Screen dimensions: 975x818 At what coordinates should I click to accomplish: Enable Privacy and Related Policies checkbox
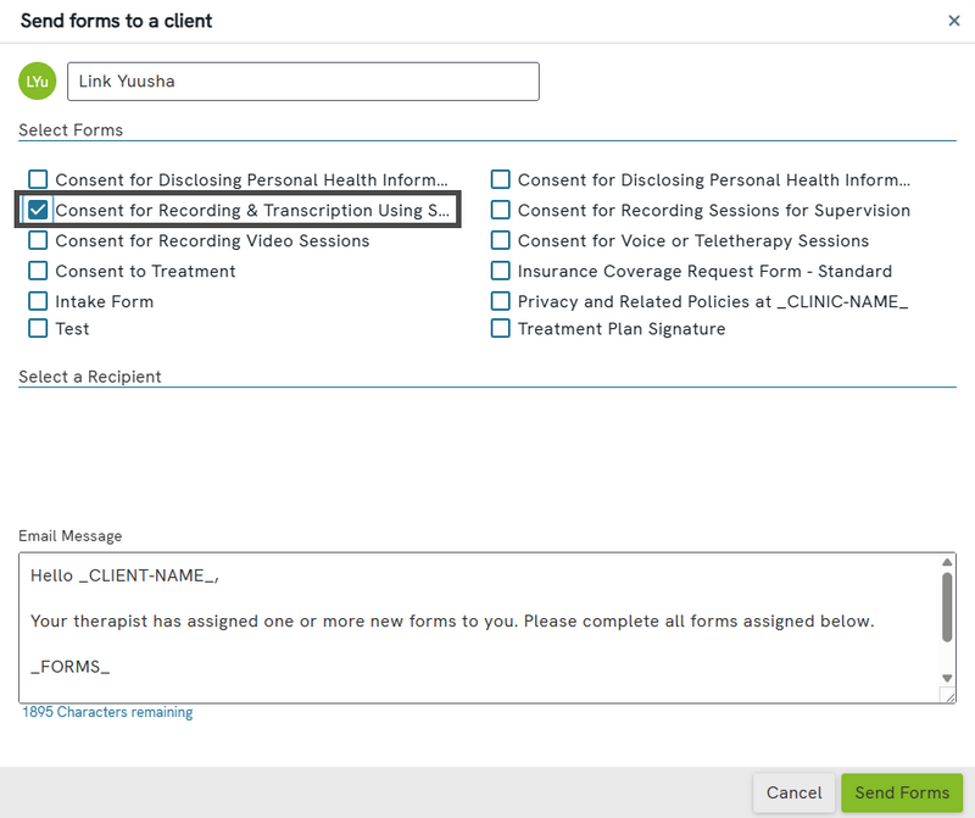pos(501,301)
